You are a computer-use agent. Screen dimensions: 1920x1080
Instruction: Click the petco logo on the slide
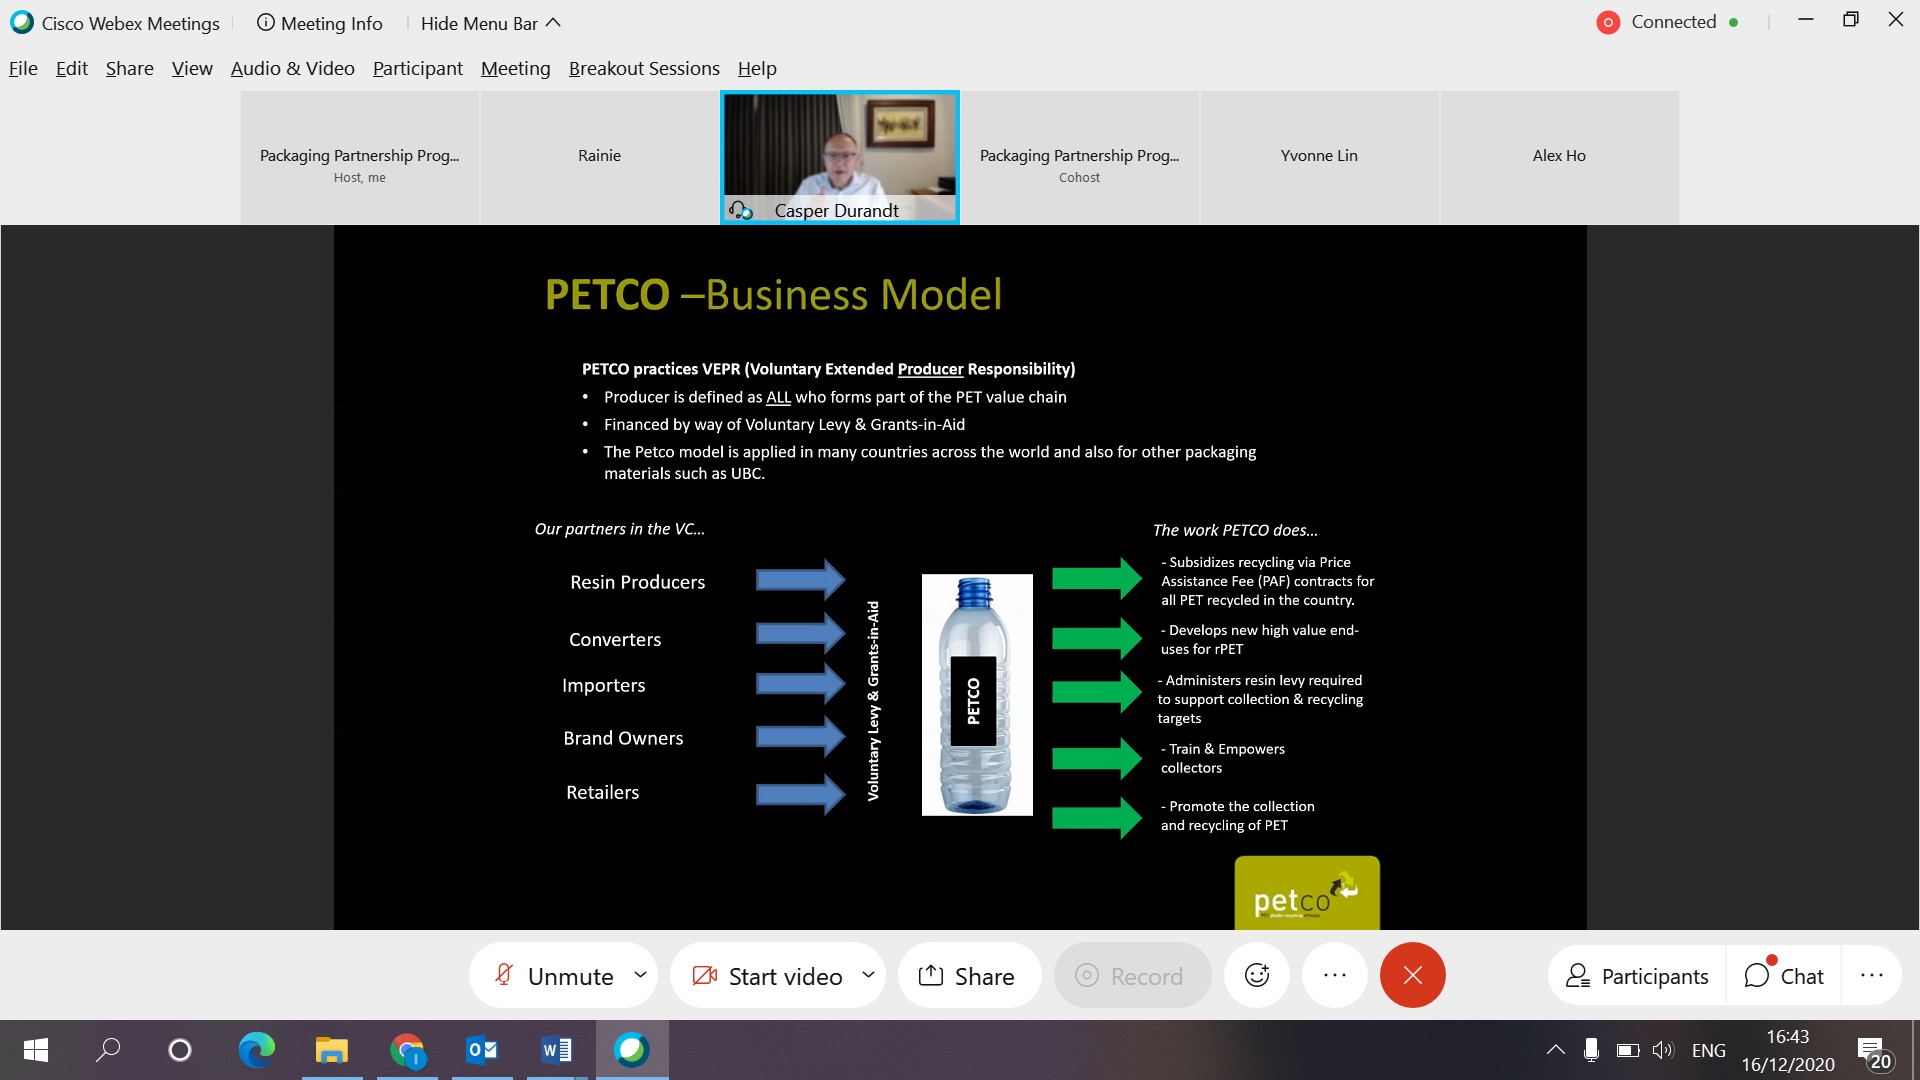1307,893
